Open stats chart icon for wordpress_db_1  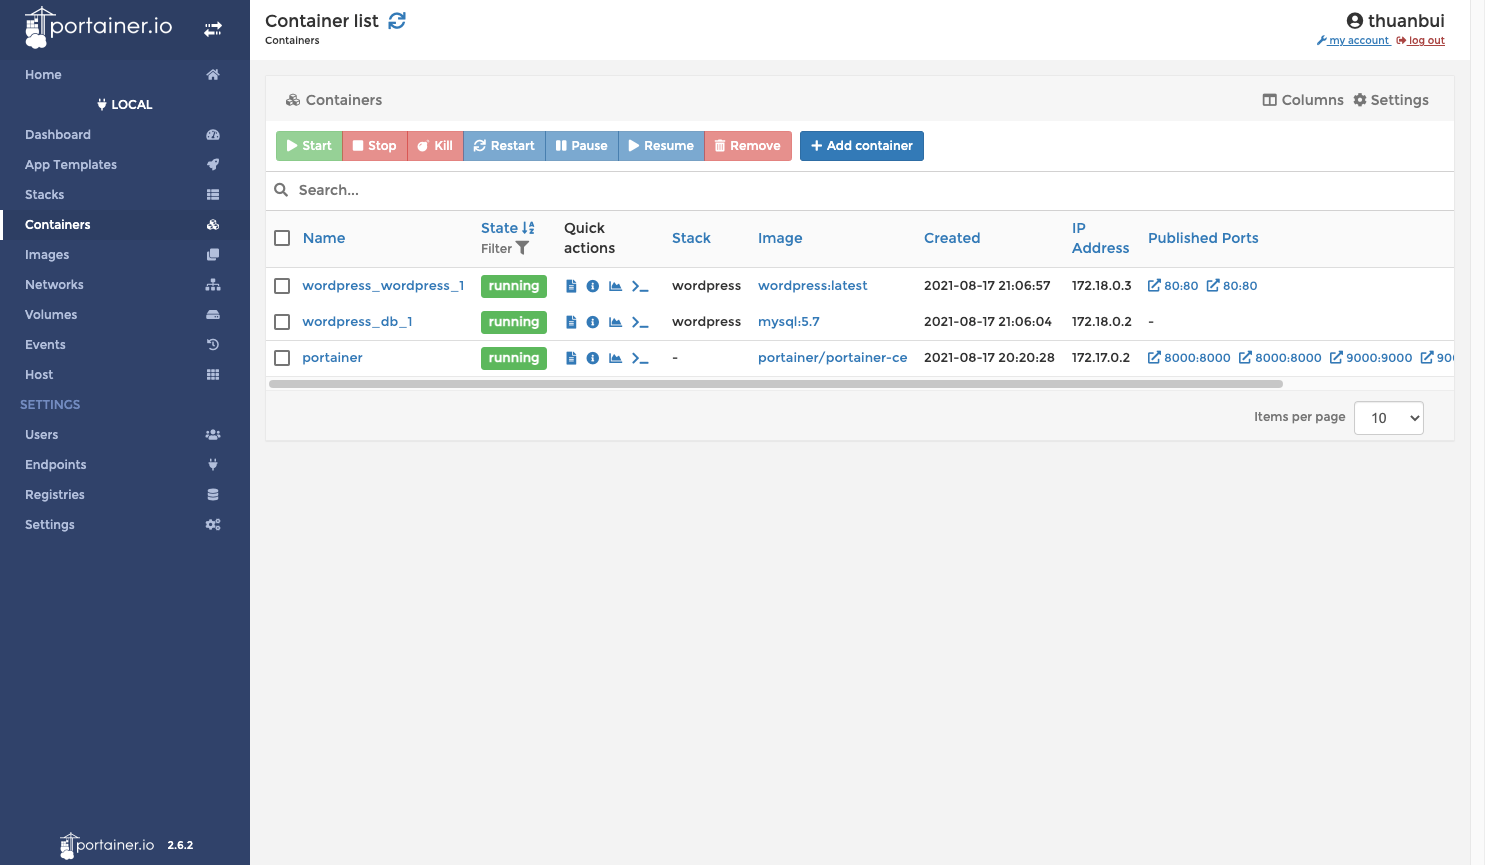pyautogui.click(x=616, y=322)
